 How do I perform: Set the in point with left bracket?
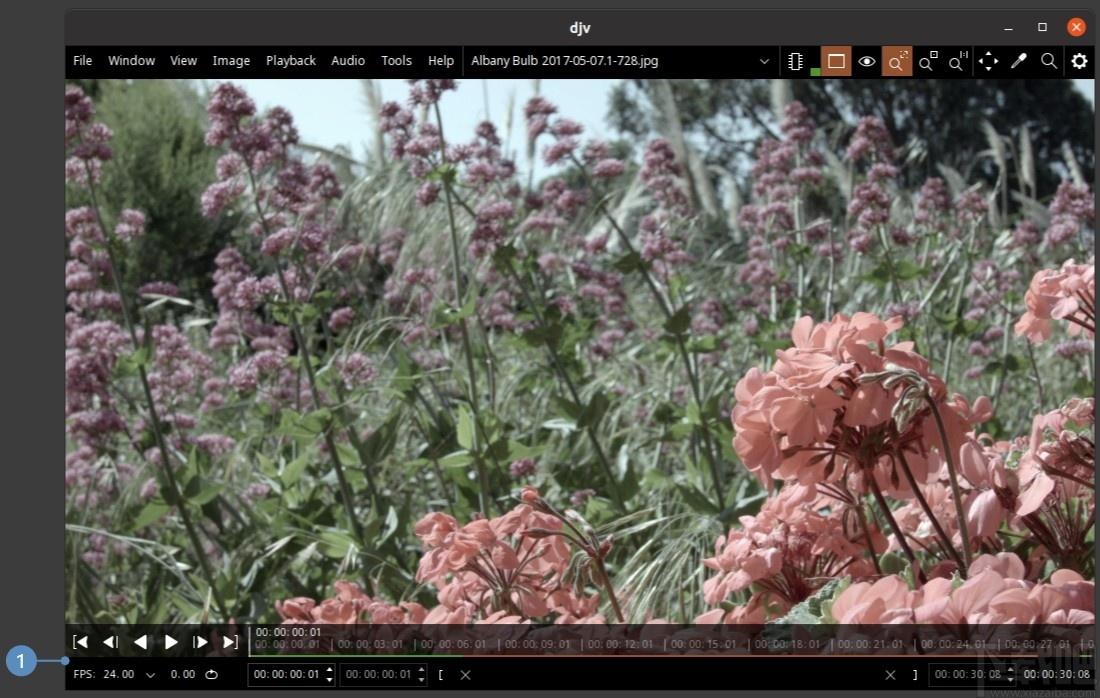pos(441,675)
